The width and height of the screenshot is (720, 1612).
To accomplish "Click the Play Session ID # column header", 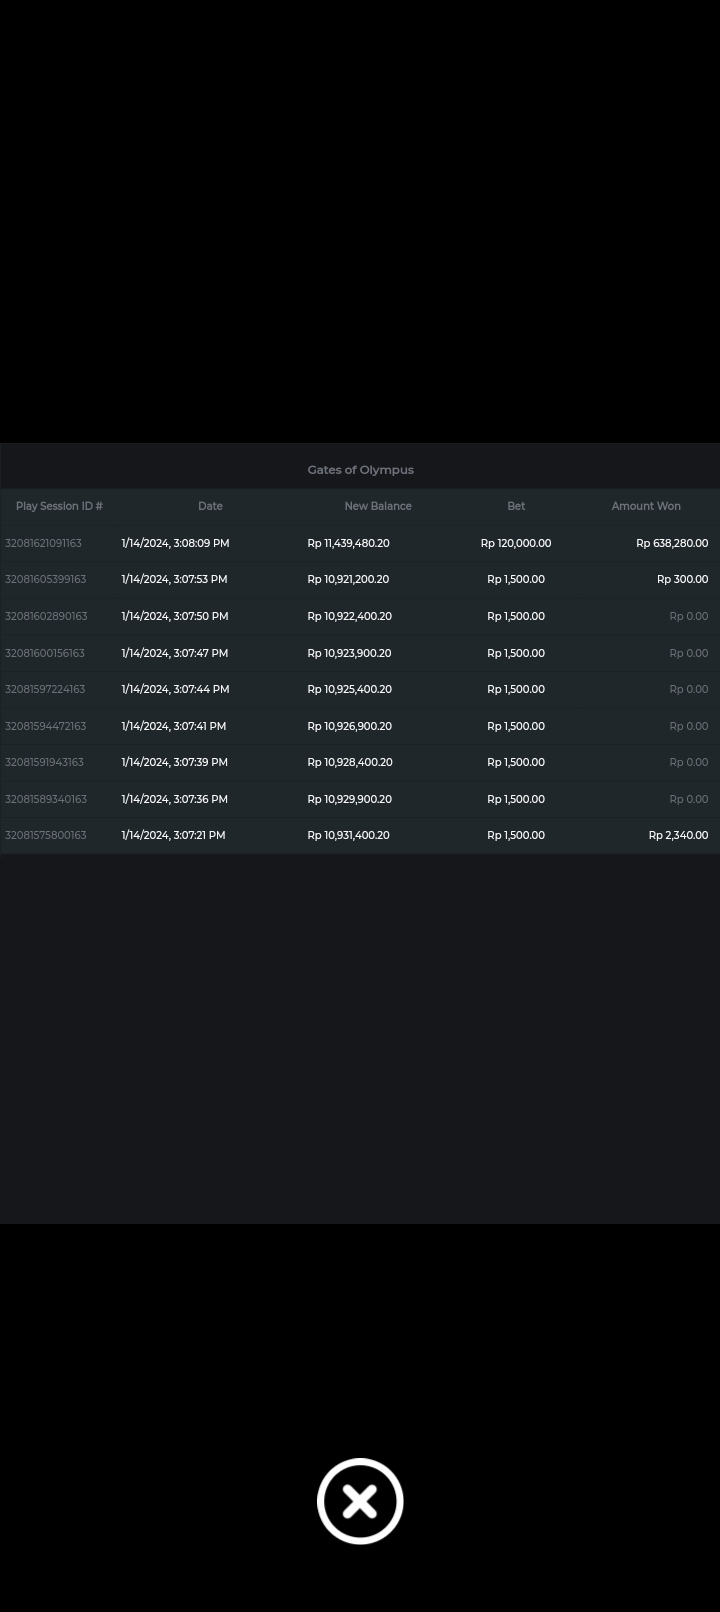I will pos(59,506).
